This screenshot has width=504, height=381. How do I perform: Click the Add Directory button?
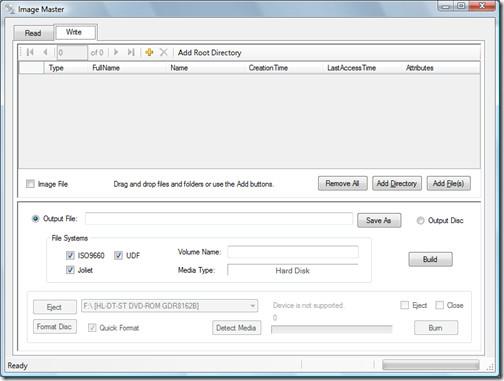[397, 183]
